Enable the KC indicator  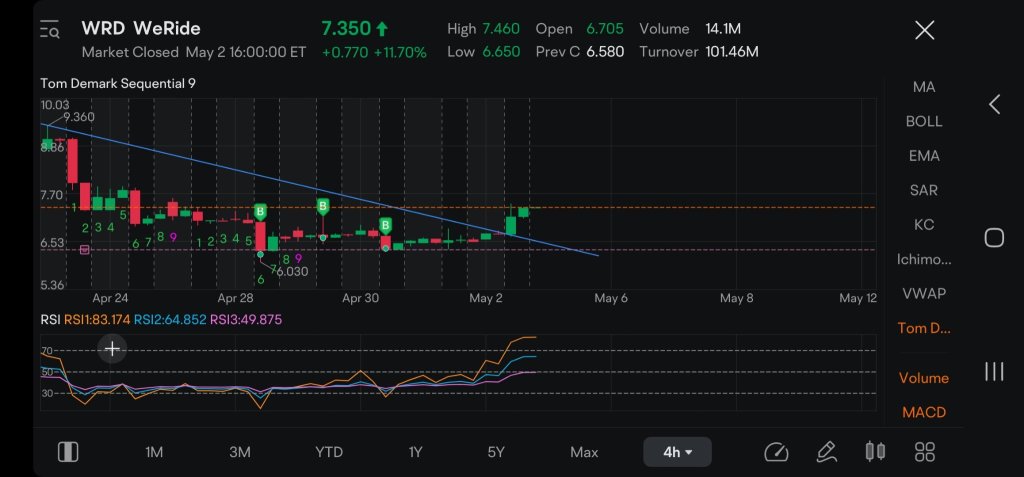click(923, 225)
